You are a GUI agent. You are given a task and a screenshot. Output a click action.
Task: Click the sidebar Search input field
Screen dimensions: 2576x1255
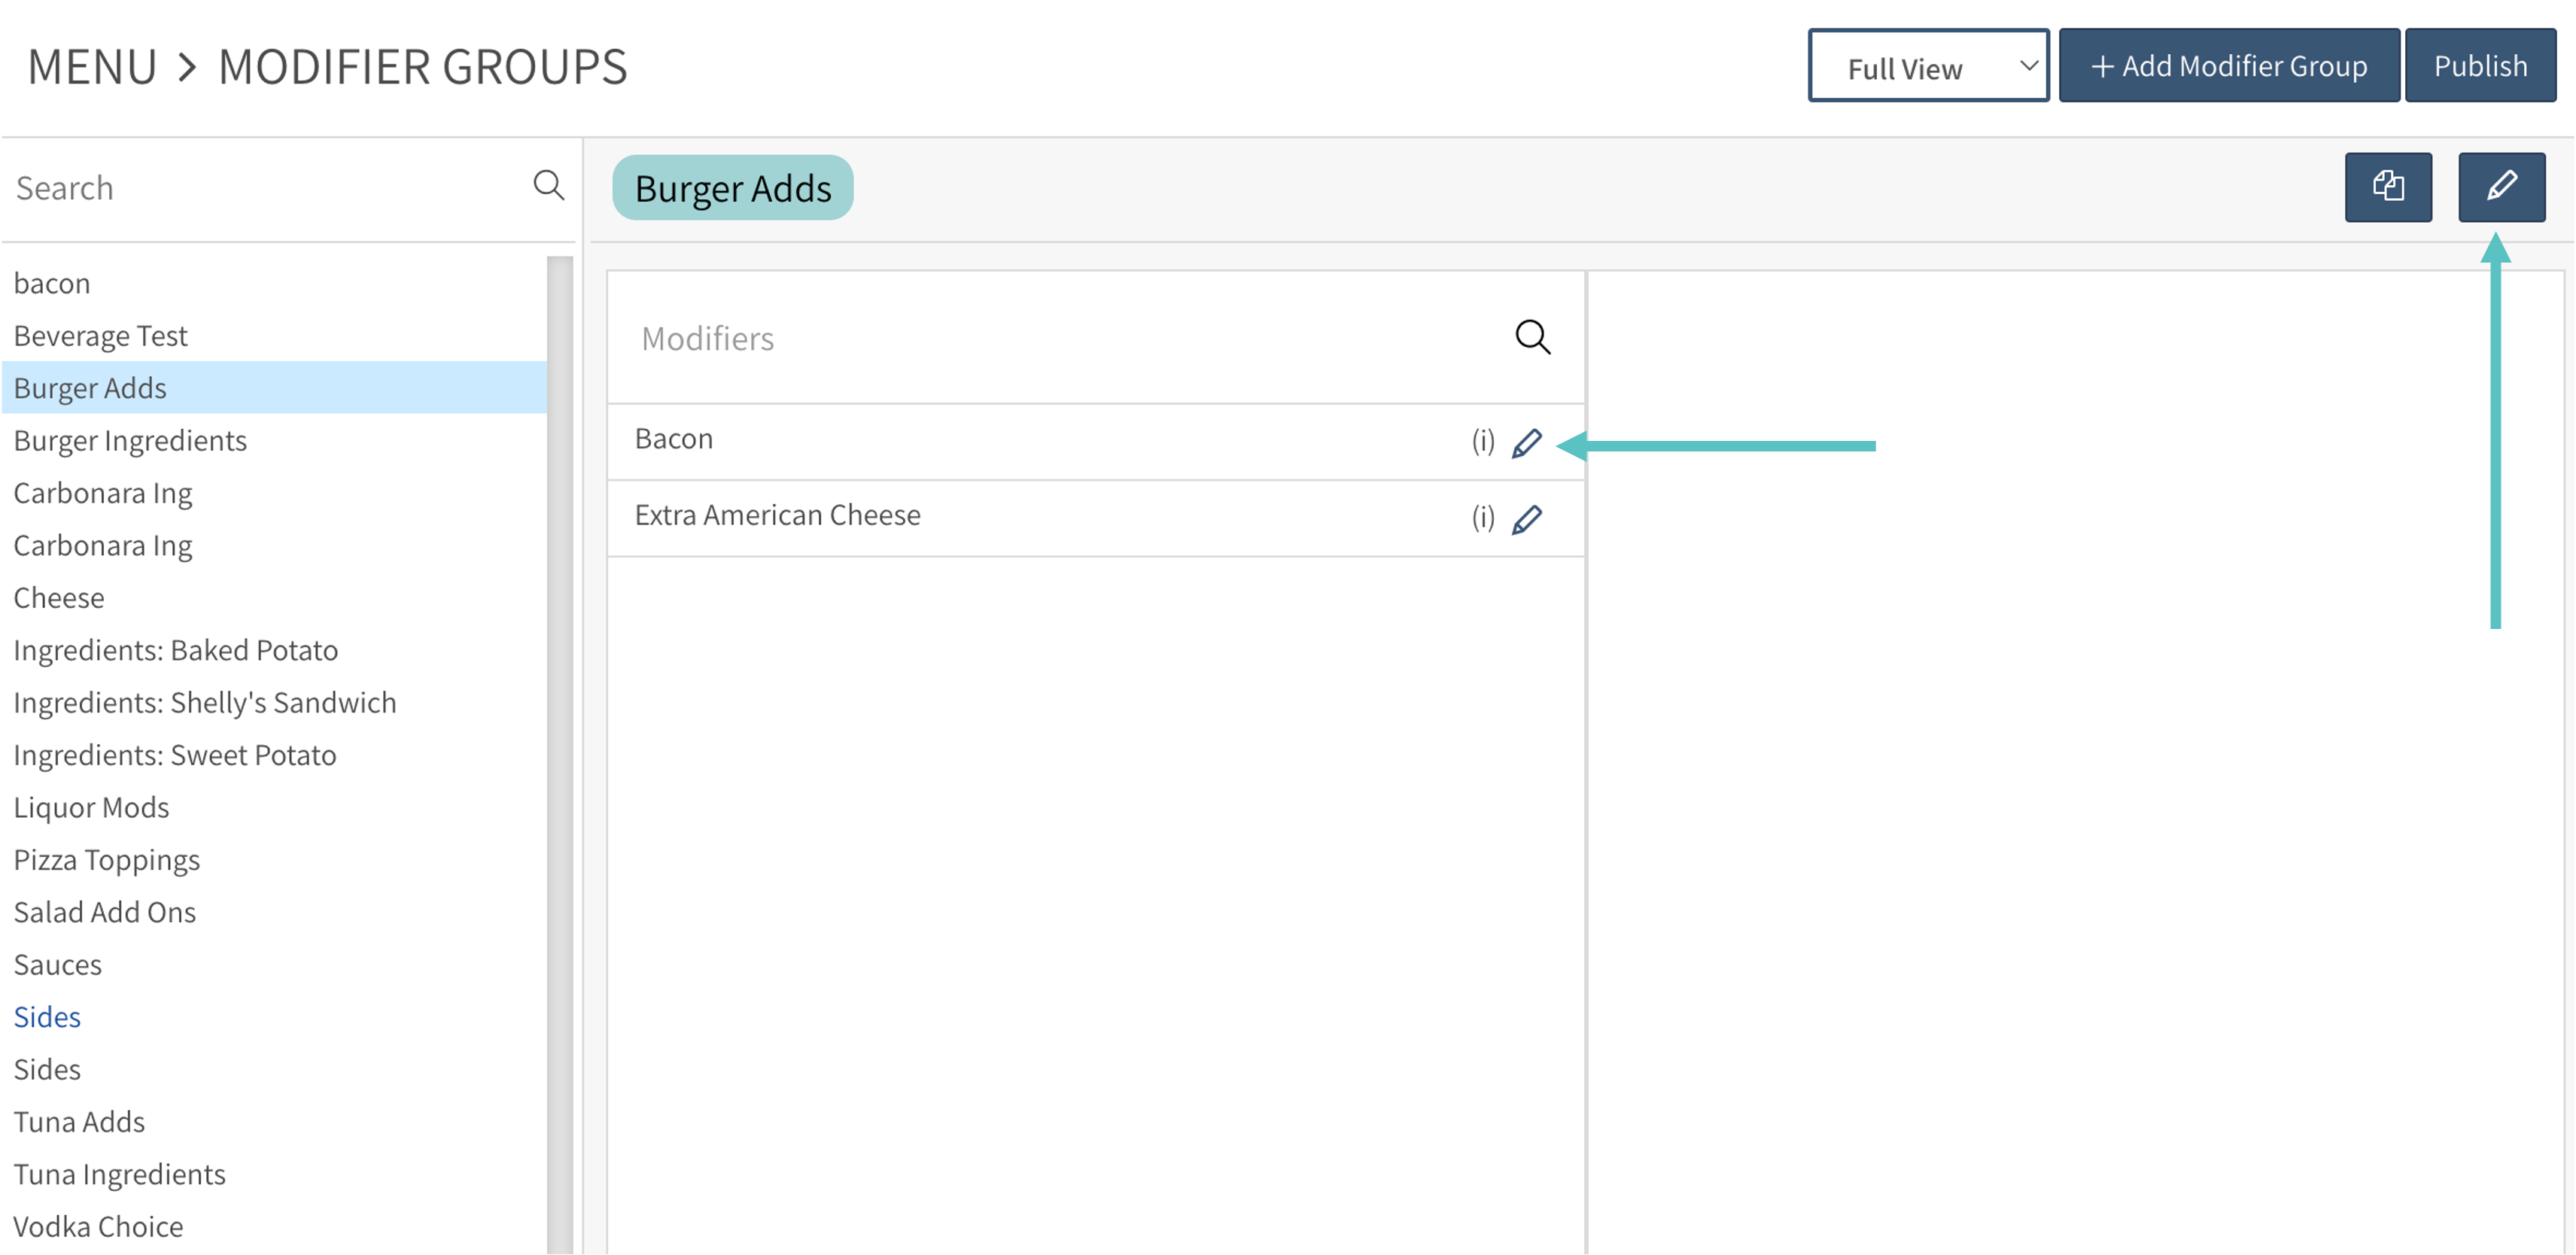(x=260, y=188)
